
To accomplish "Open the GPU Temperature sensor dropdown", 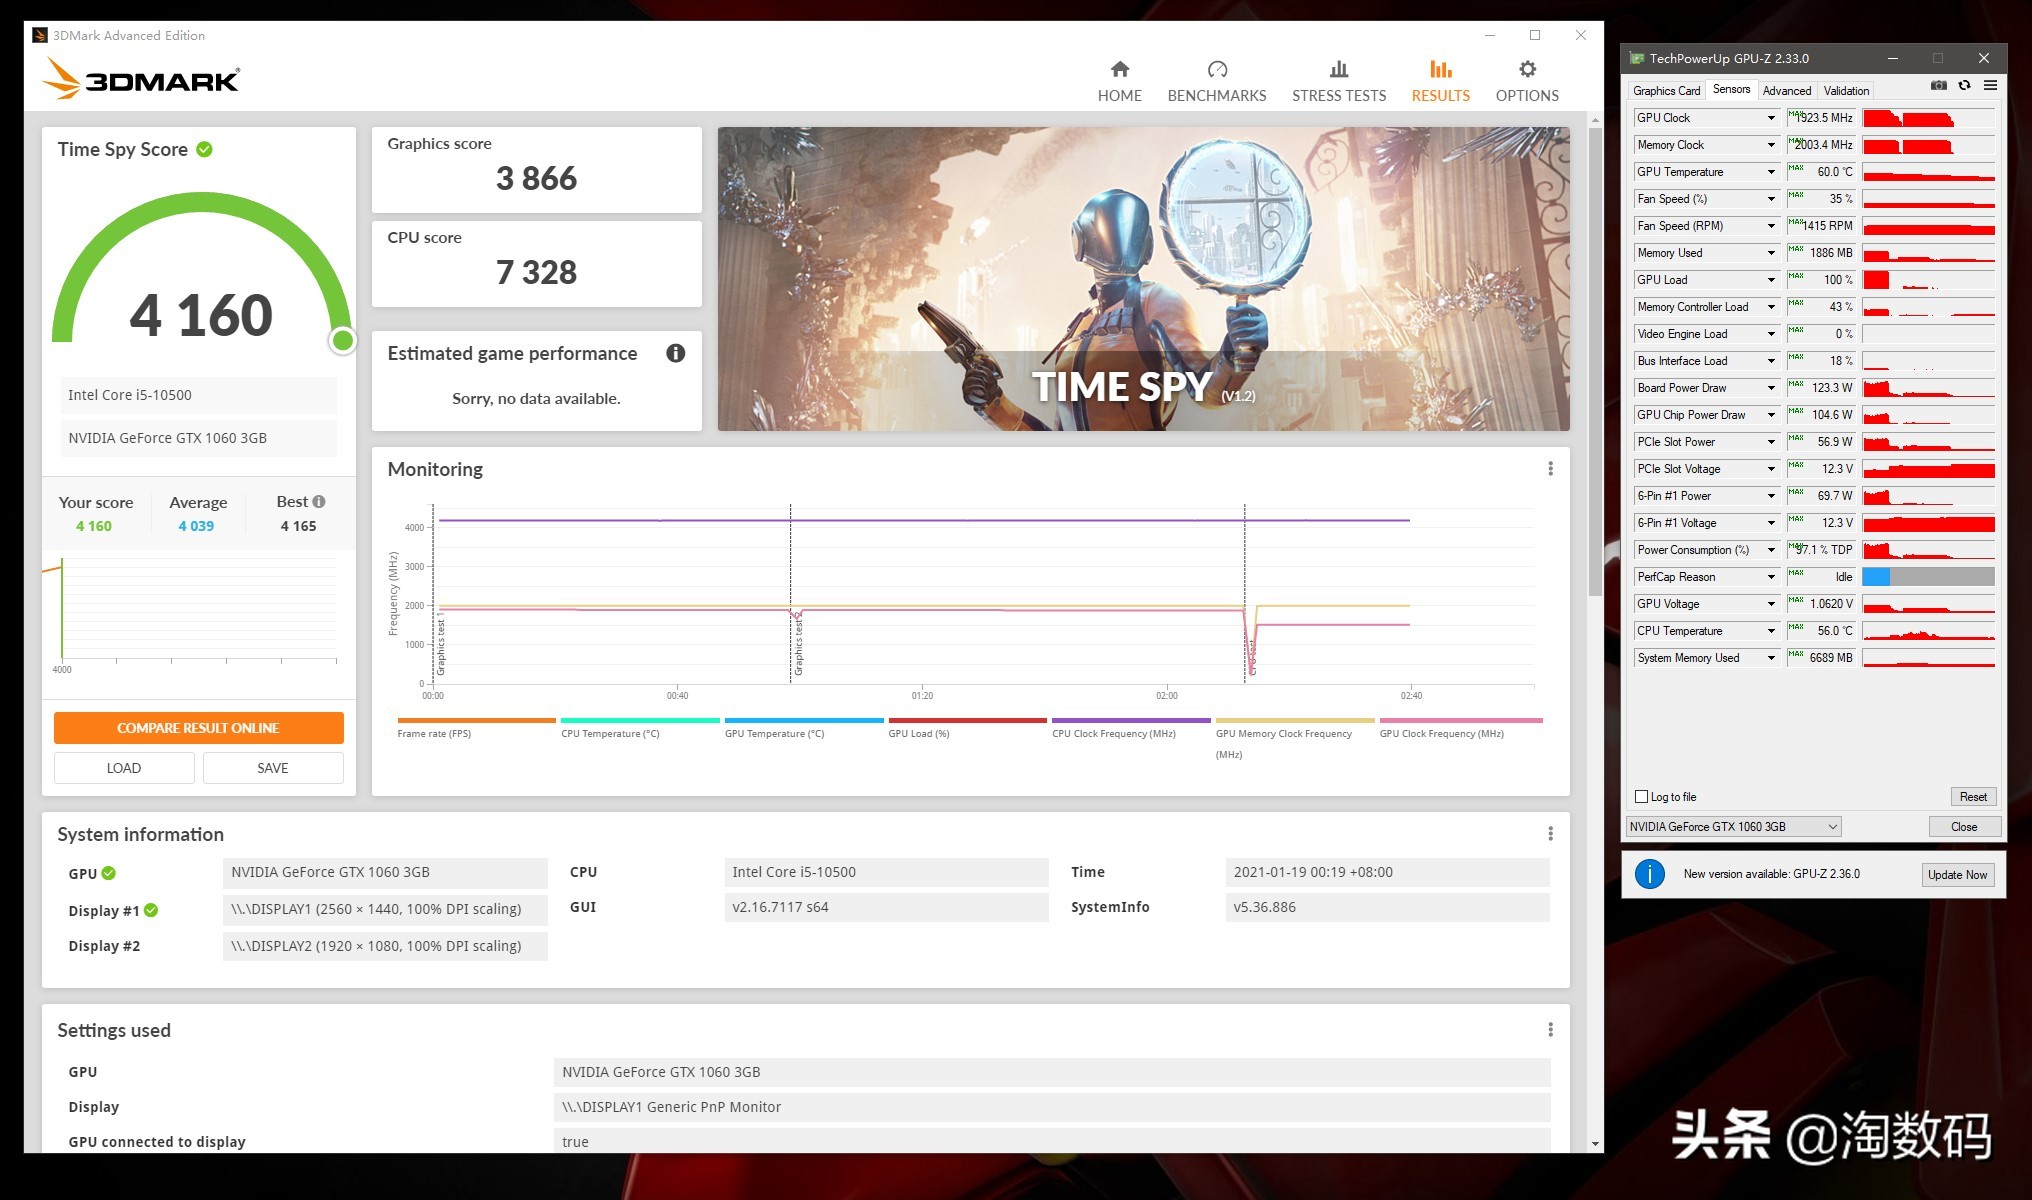I will click(1771, 172).
